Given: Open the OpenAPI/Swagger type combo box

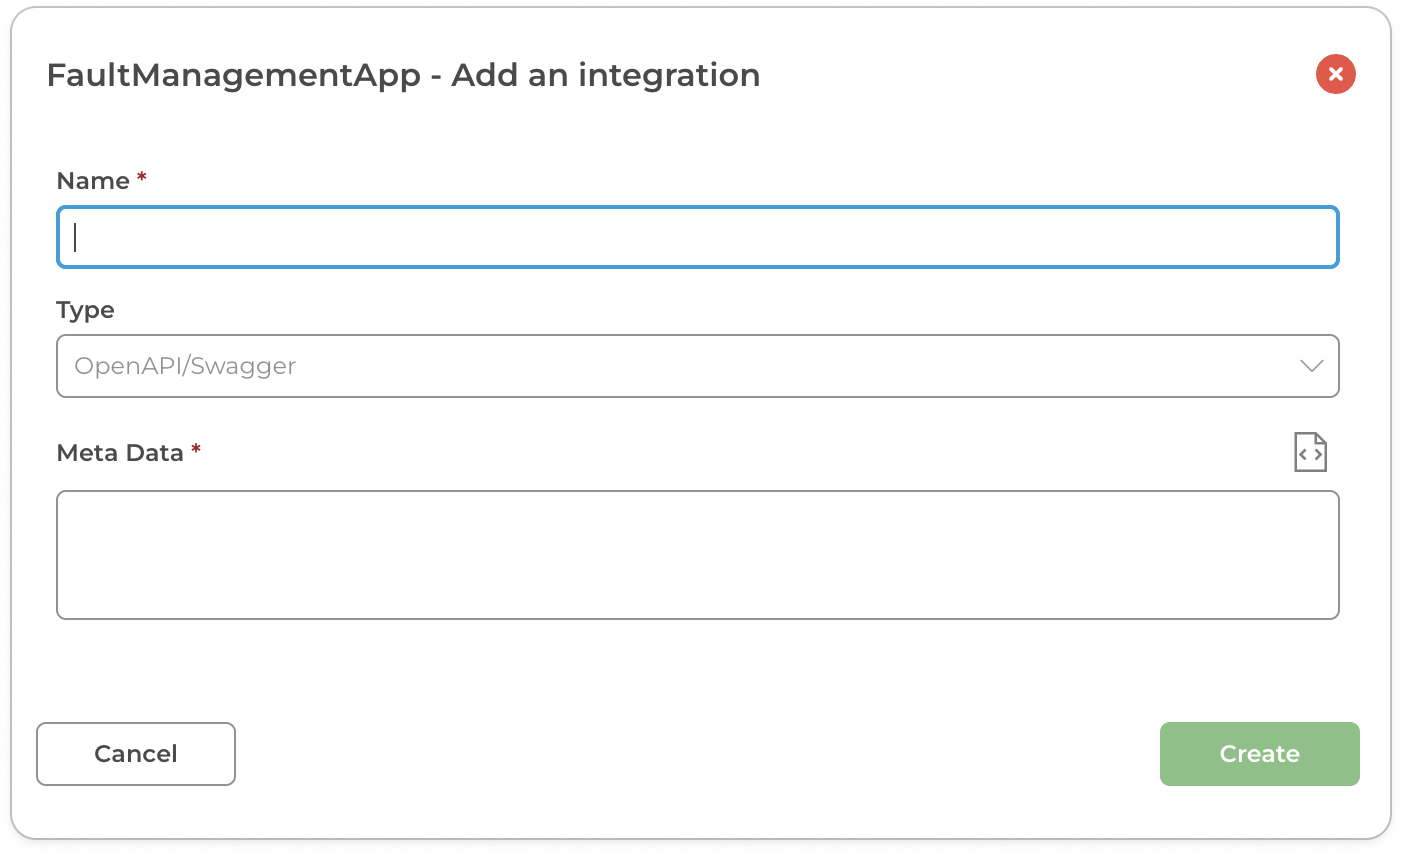Looking at the screenshot, I should tap(697, 366).
